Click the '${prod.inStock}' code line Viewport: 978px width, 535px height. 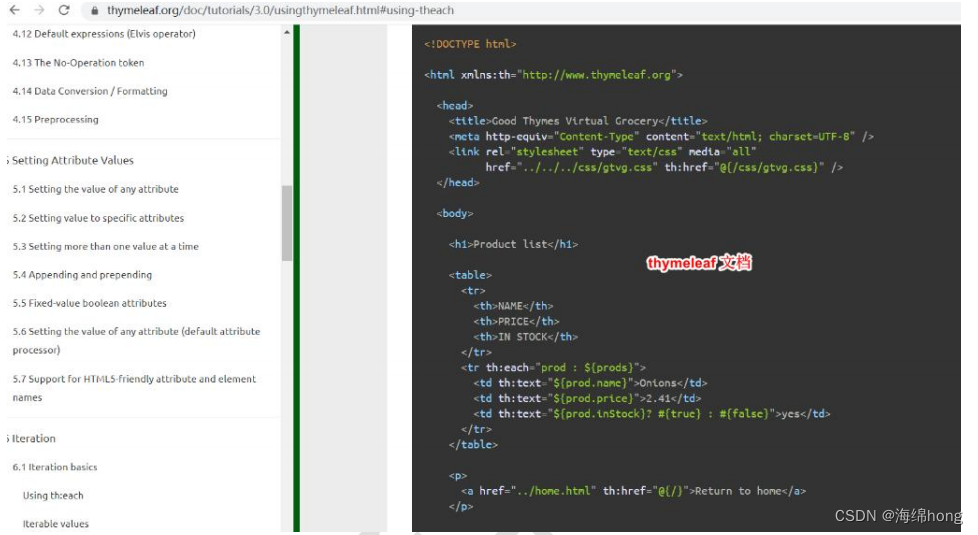point(652,413)
